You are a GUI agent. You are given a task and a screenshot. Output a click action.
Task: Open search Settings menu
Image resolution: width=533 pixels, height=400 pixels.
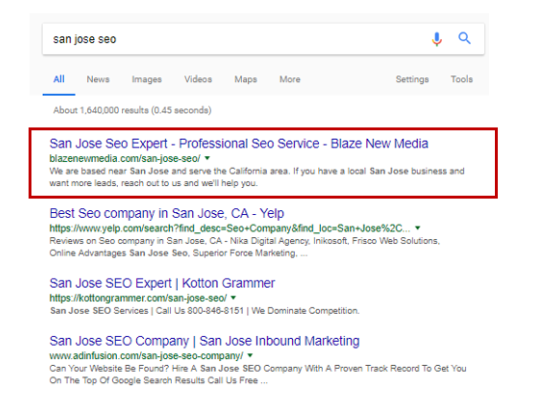(412, 79)
